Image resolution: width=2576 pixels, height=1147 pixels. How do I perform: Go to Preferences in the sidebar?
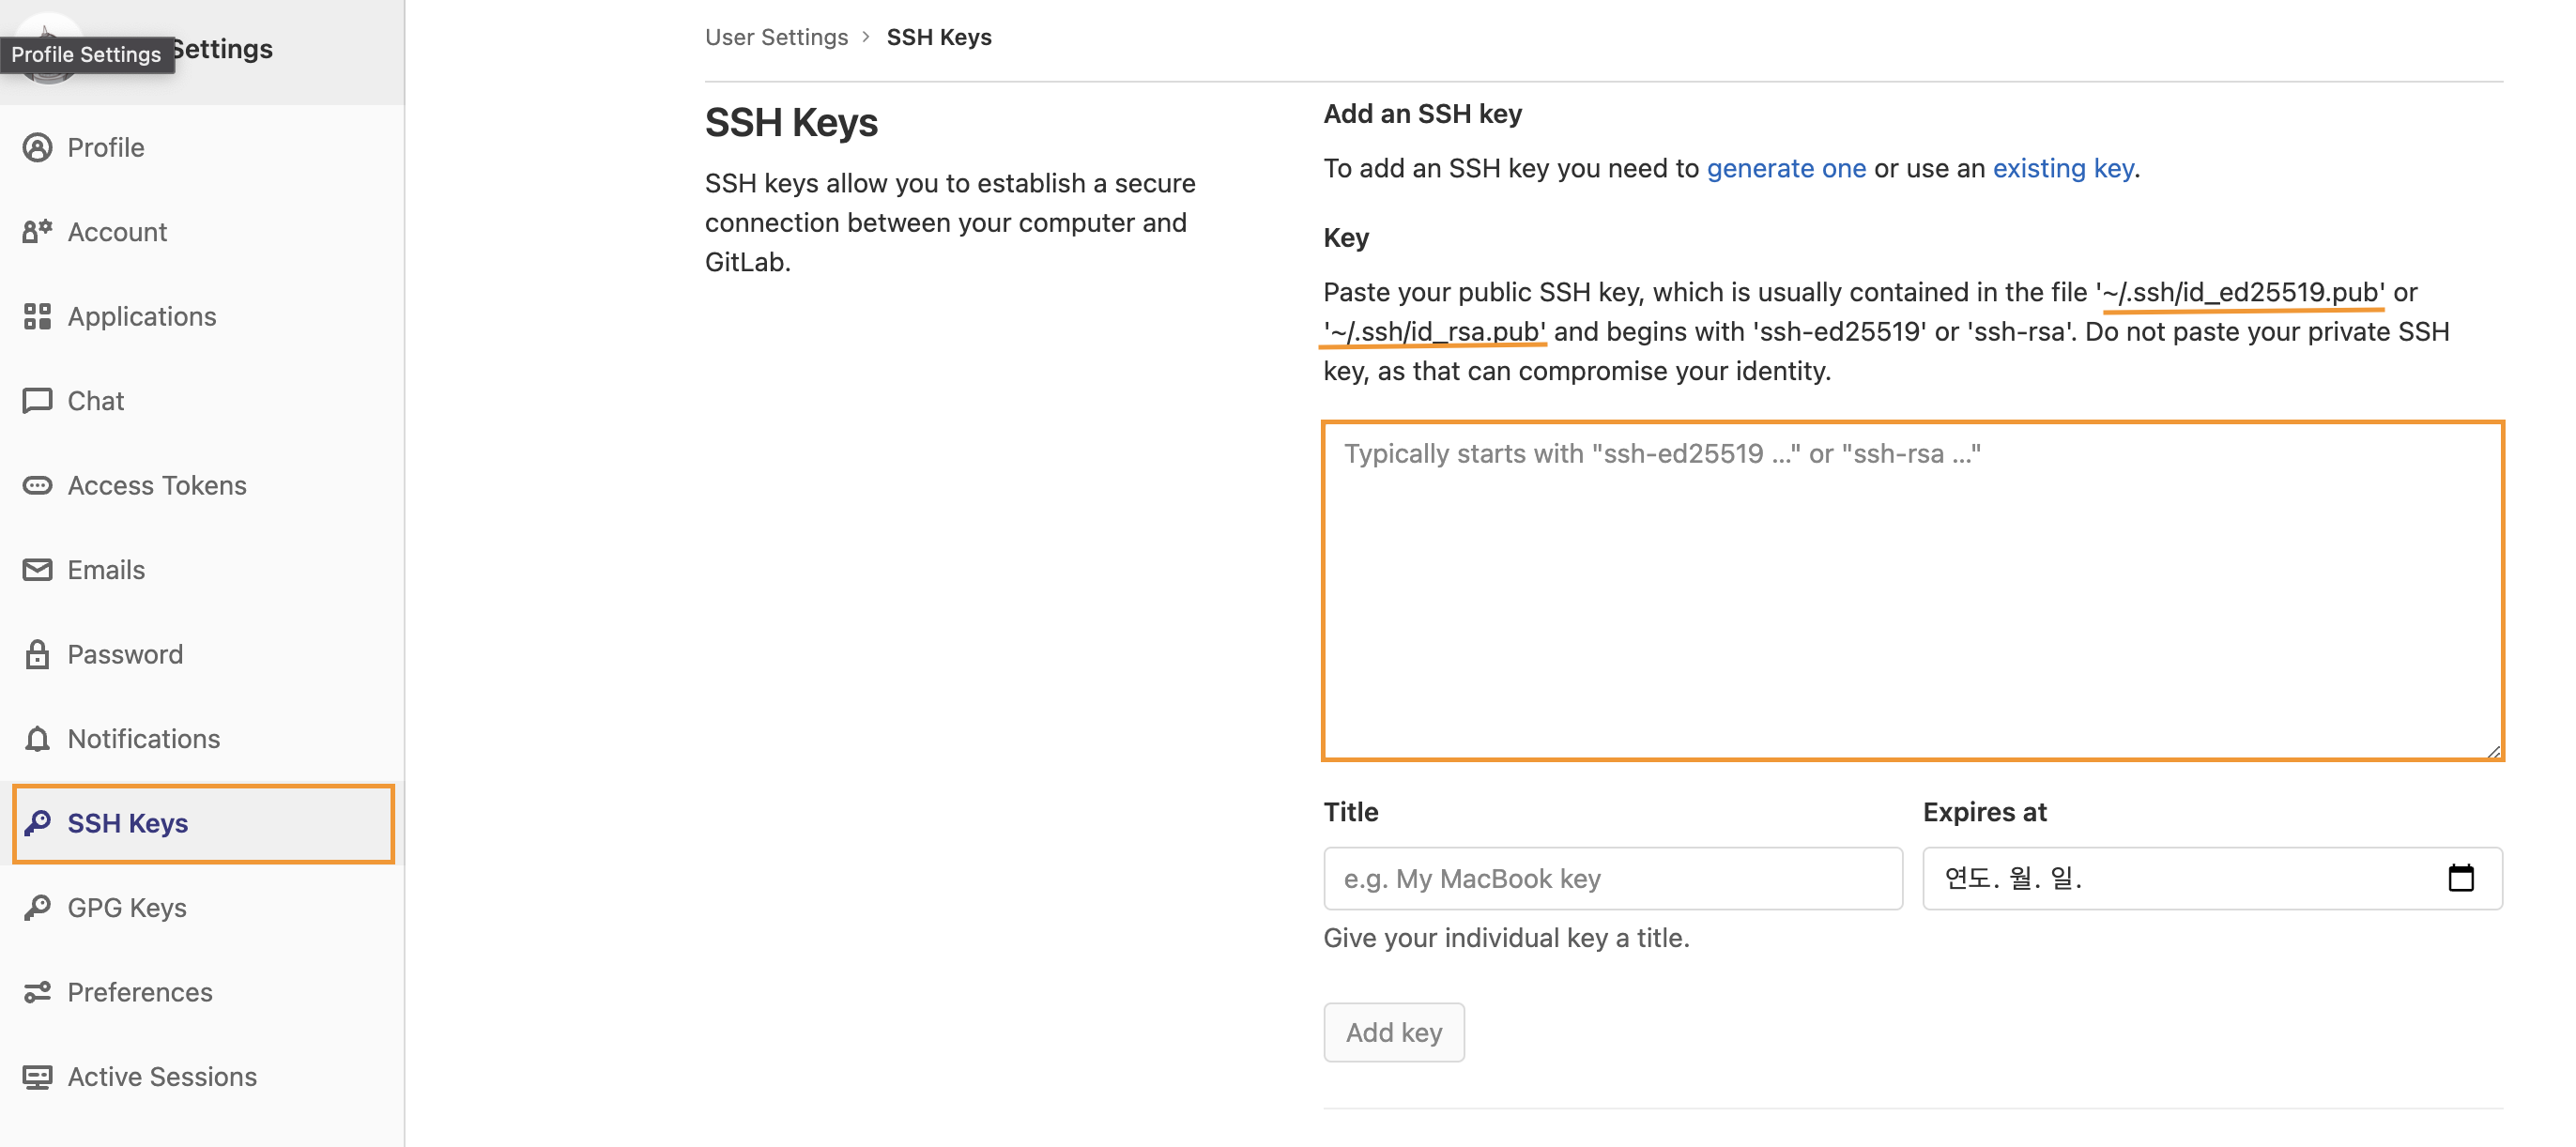140,992
